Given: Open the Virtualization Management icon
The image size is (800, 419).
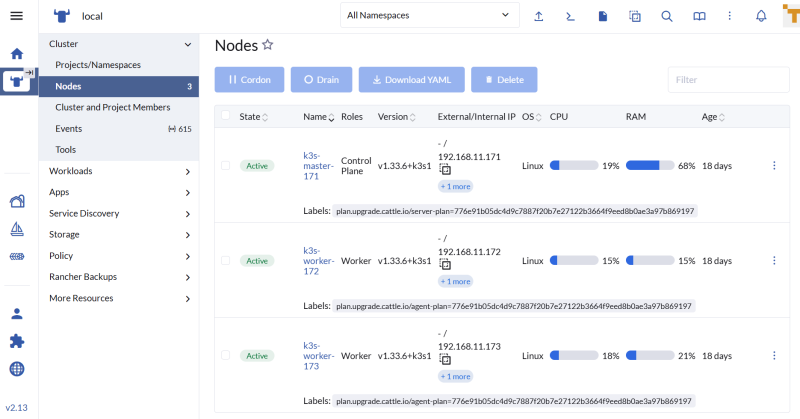Looking at the screenshot, I should 17,256.
